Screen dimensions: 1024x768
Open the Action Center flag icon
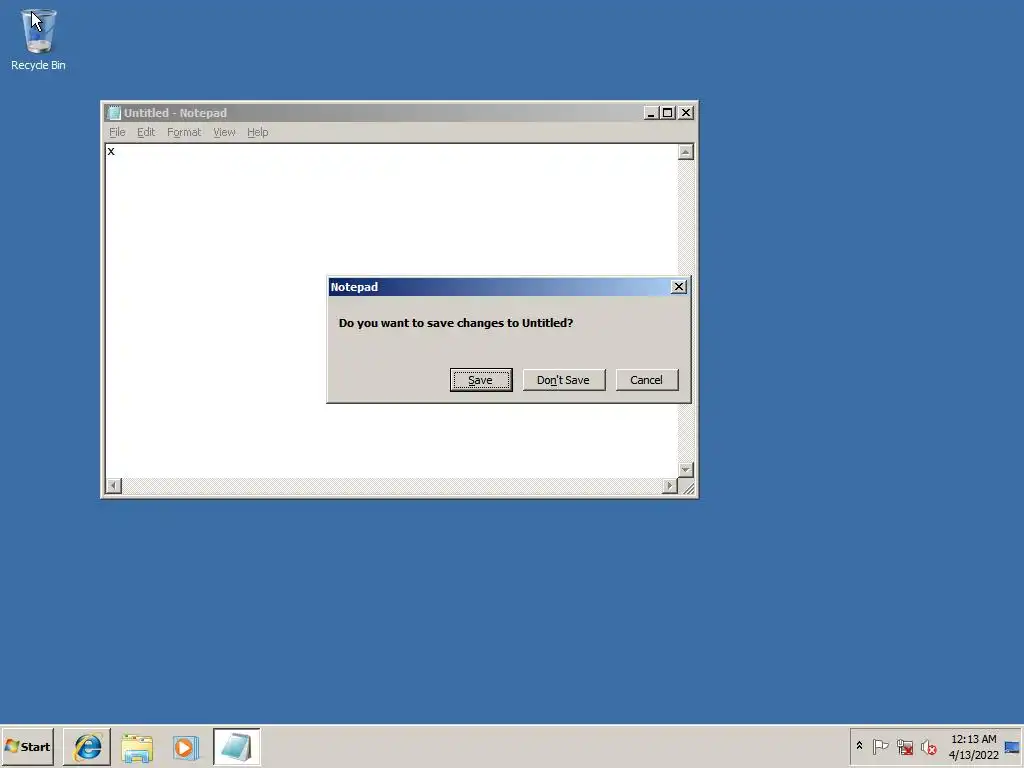(880, 746)
